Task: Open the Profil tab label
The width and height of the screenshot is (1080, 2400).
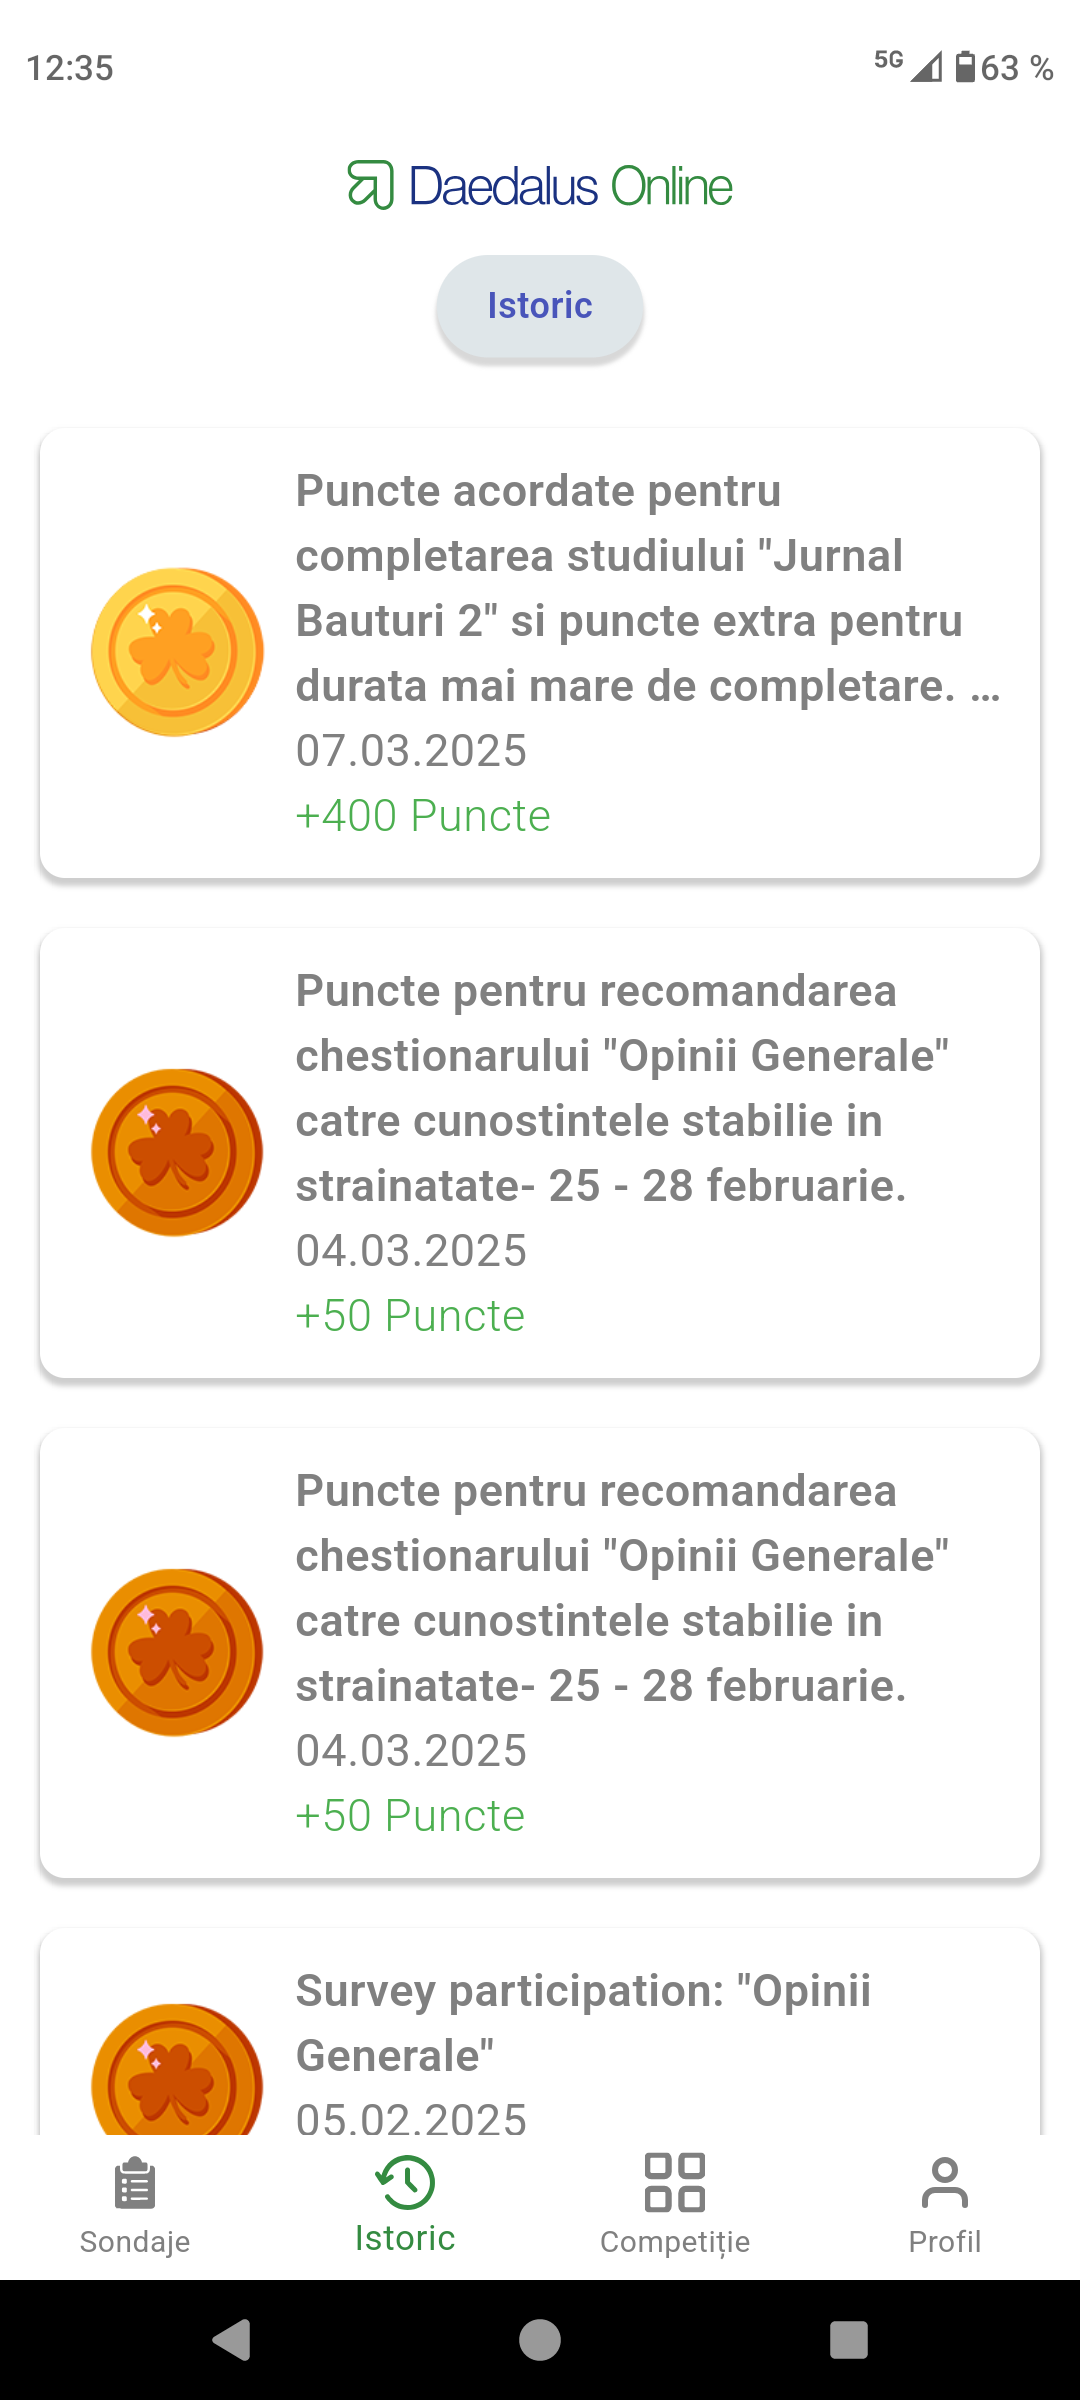Action: 945,2242
